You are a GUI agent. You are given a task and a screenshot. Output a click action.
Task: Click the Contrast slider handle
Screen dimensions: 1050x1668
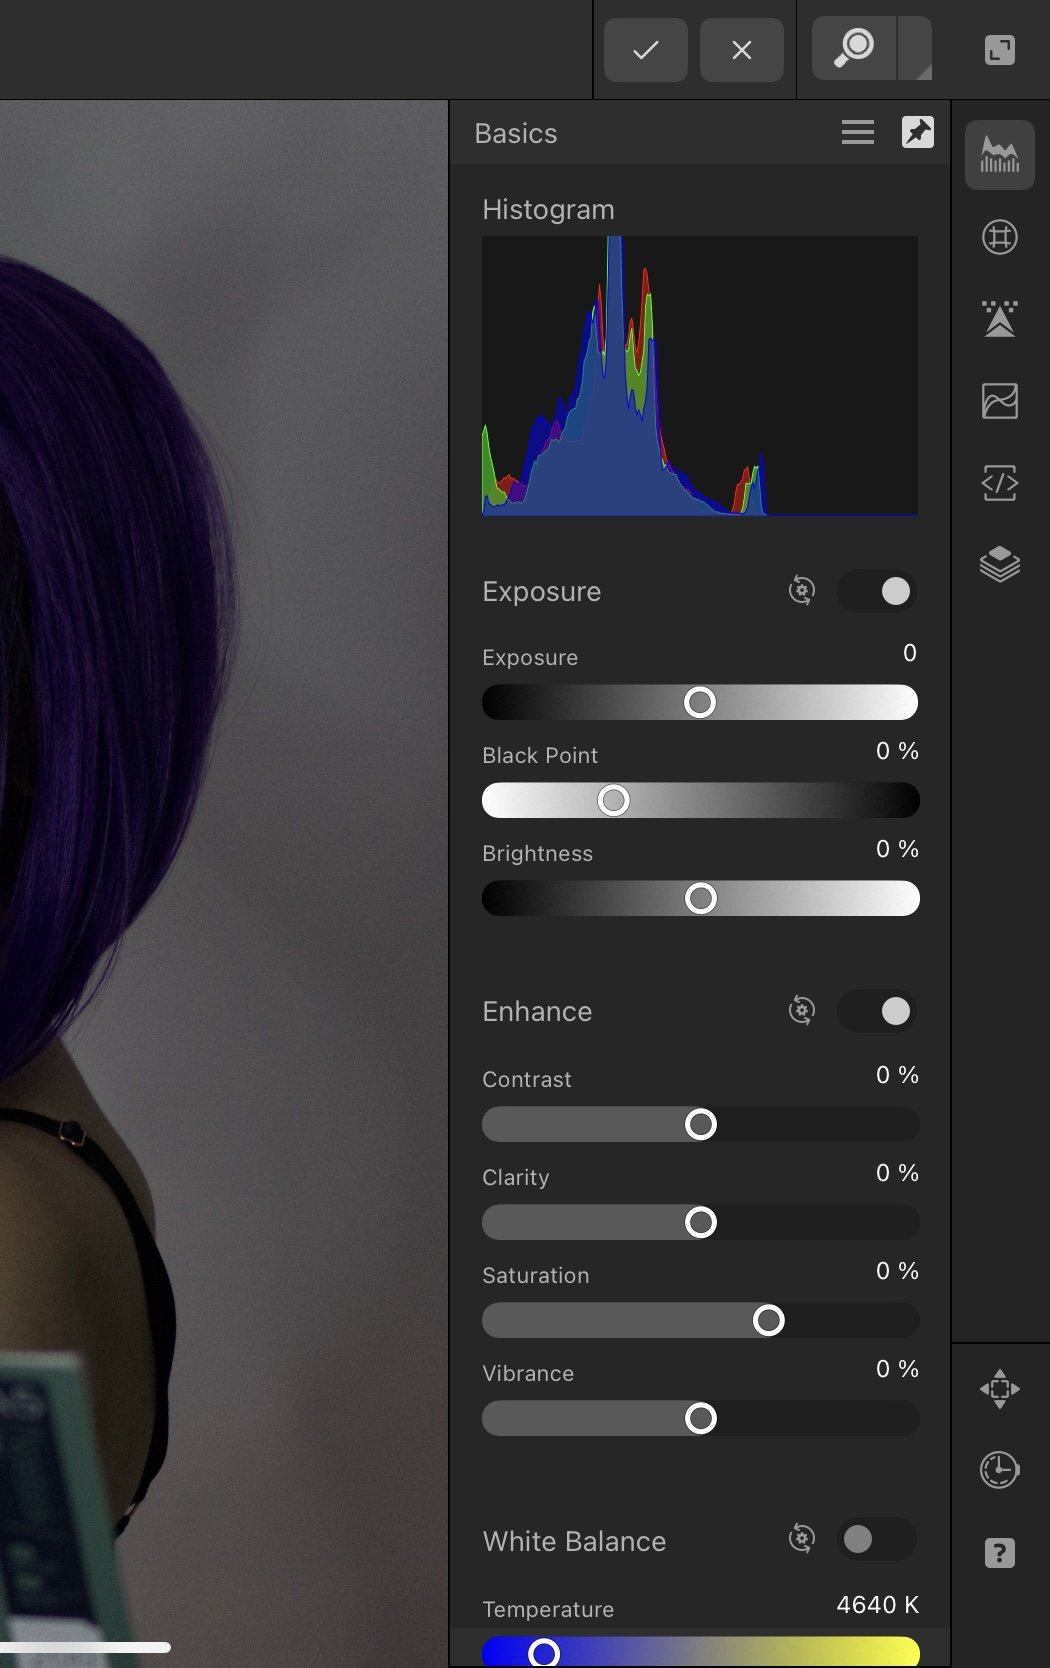click(701, 1124)
